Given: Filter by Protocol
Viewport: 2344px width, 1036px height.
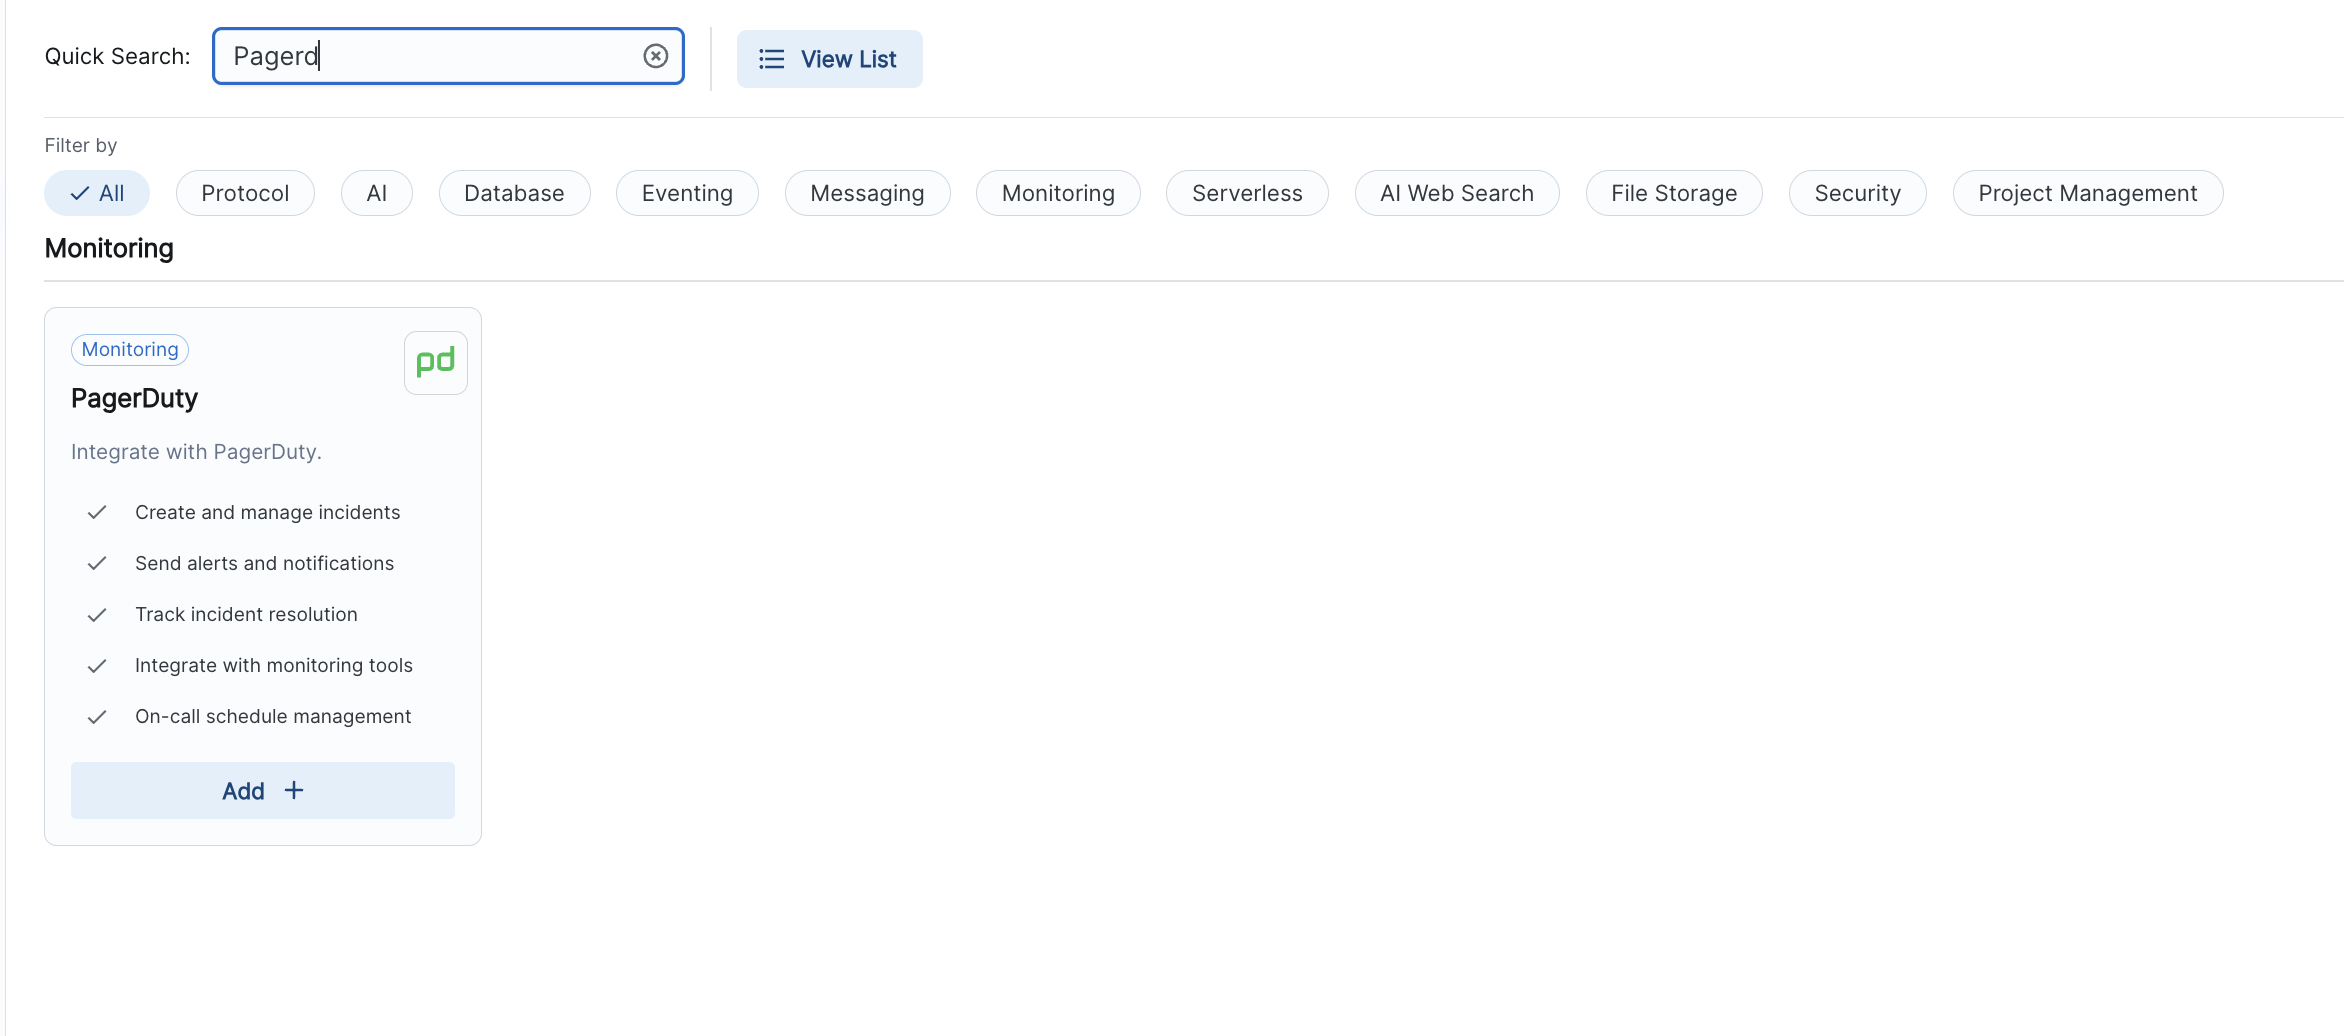Looking at the screenshot, I should click(245, 193).
